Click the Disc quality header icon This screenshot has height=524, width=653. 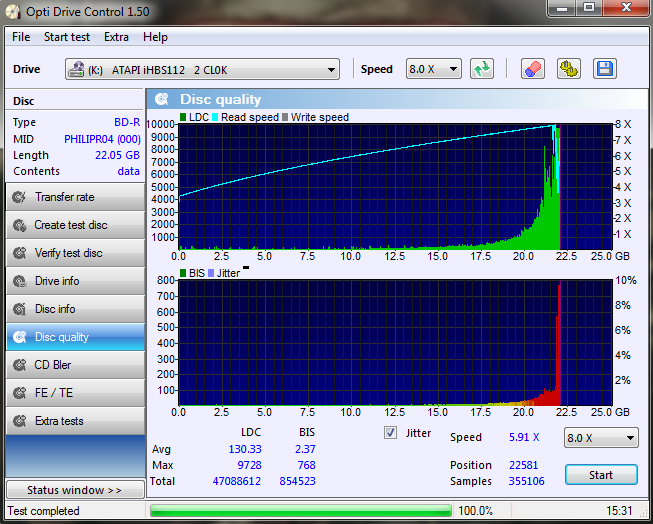tap(162, 99)
